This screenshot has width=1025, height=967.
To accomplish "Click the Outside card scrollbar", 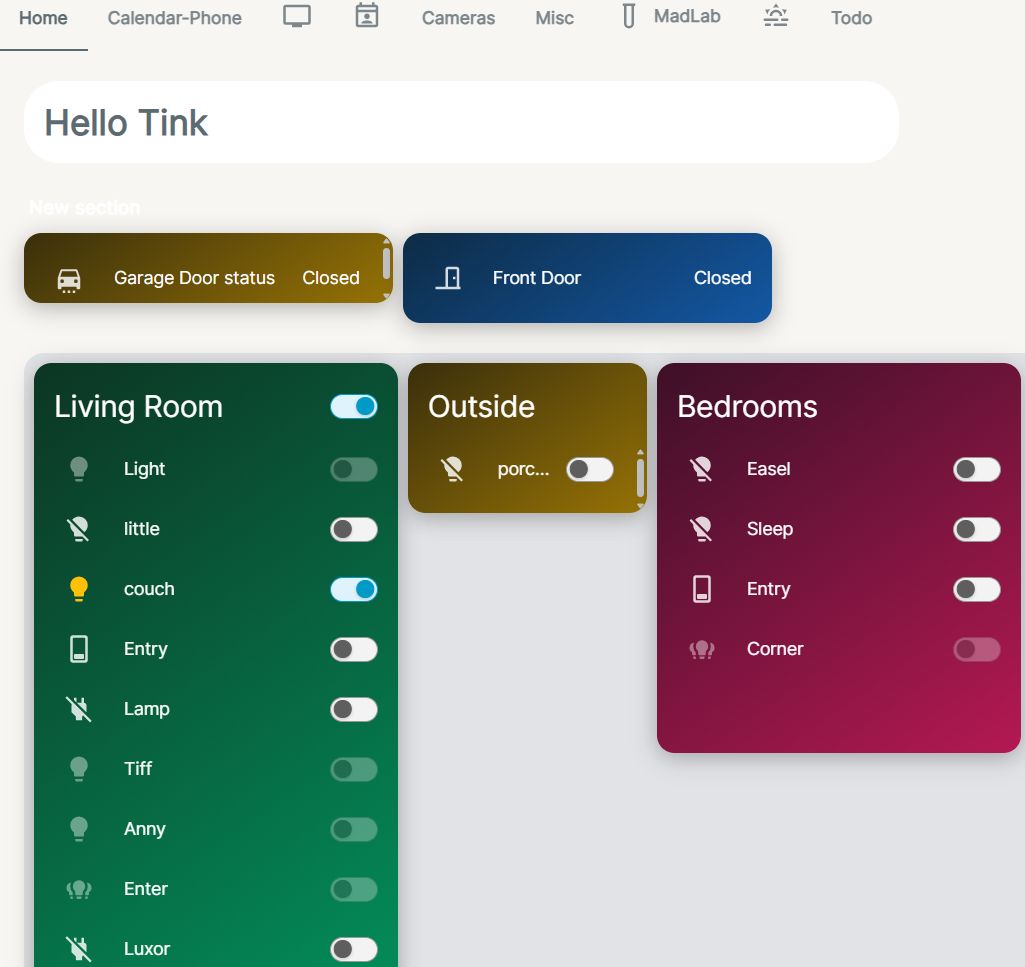I will 641,478.
